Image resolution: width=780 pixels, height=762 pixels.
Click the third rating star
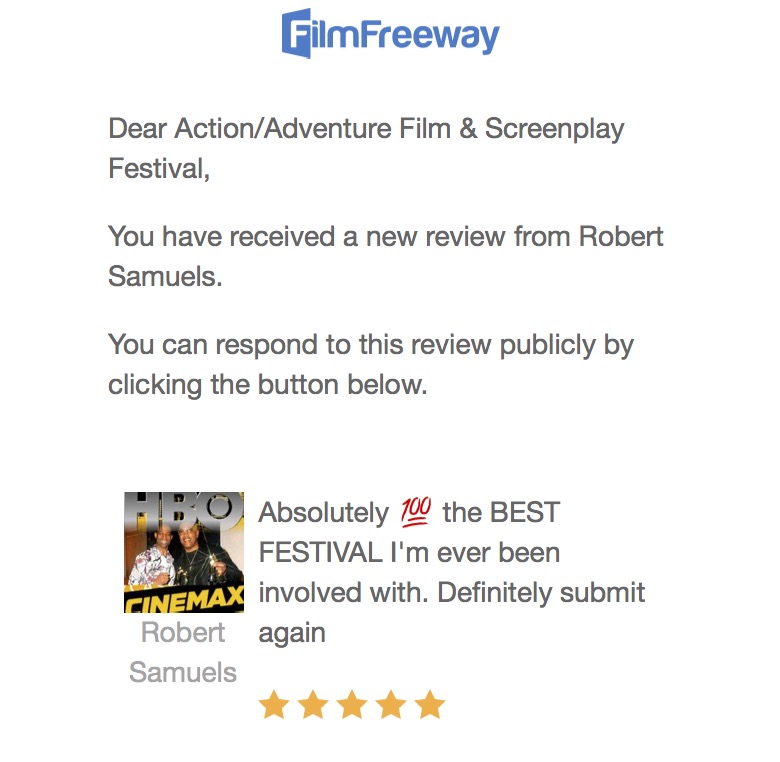point(352,705)
